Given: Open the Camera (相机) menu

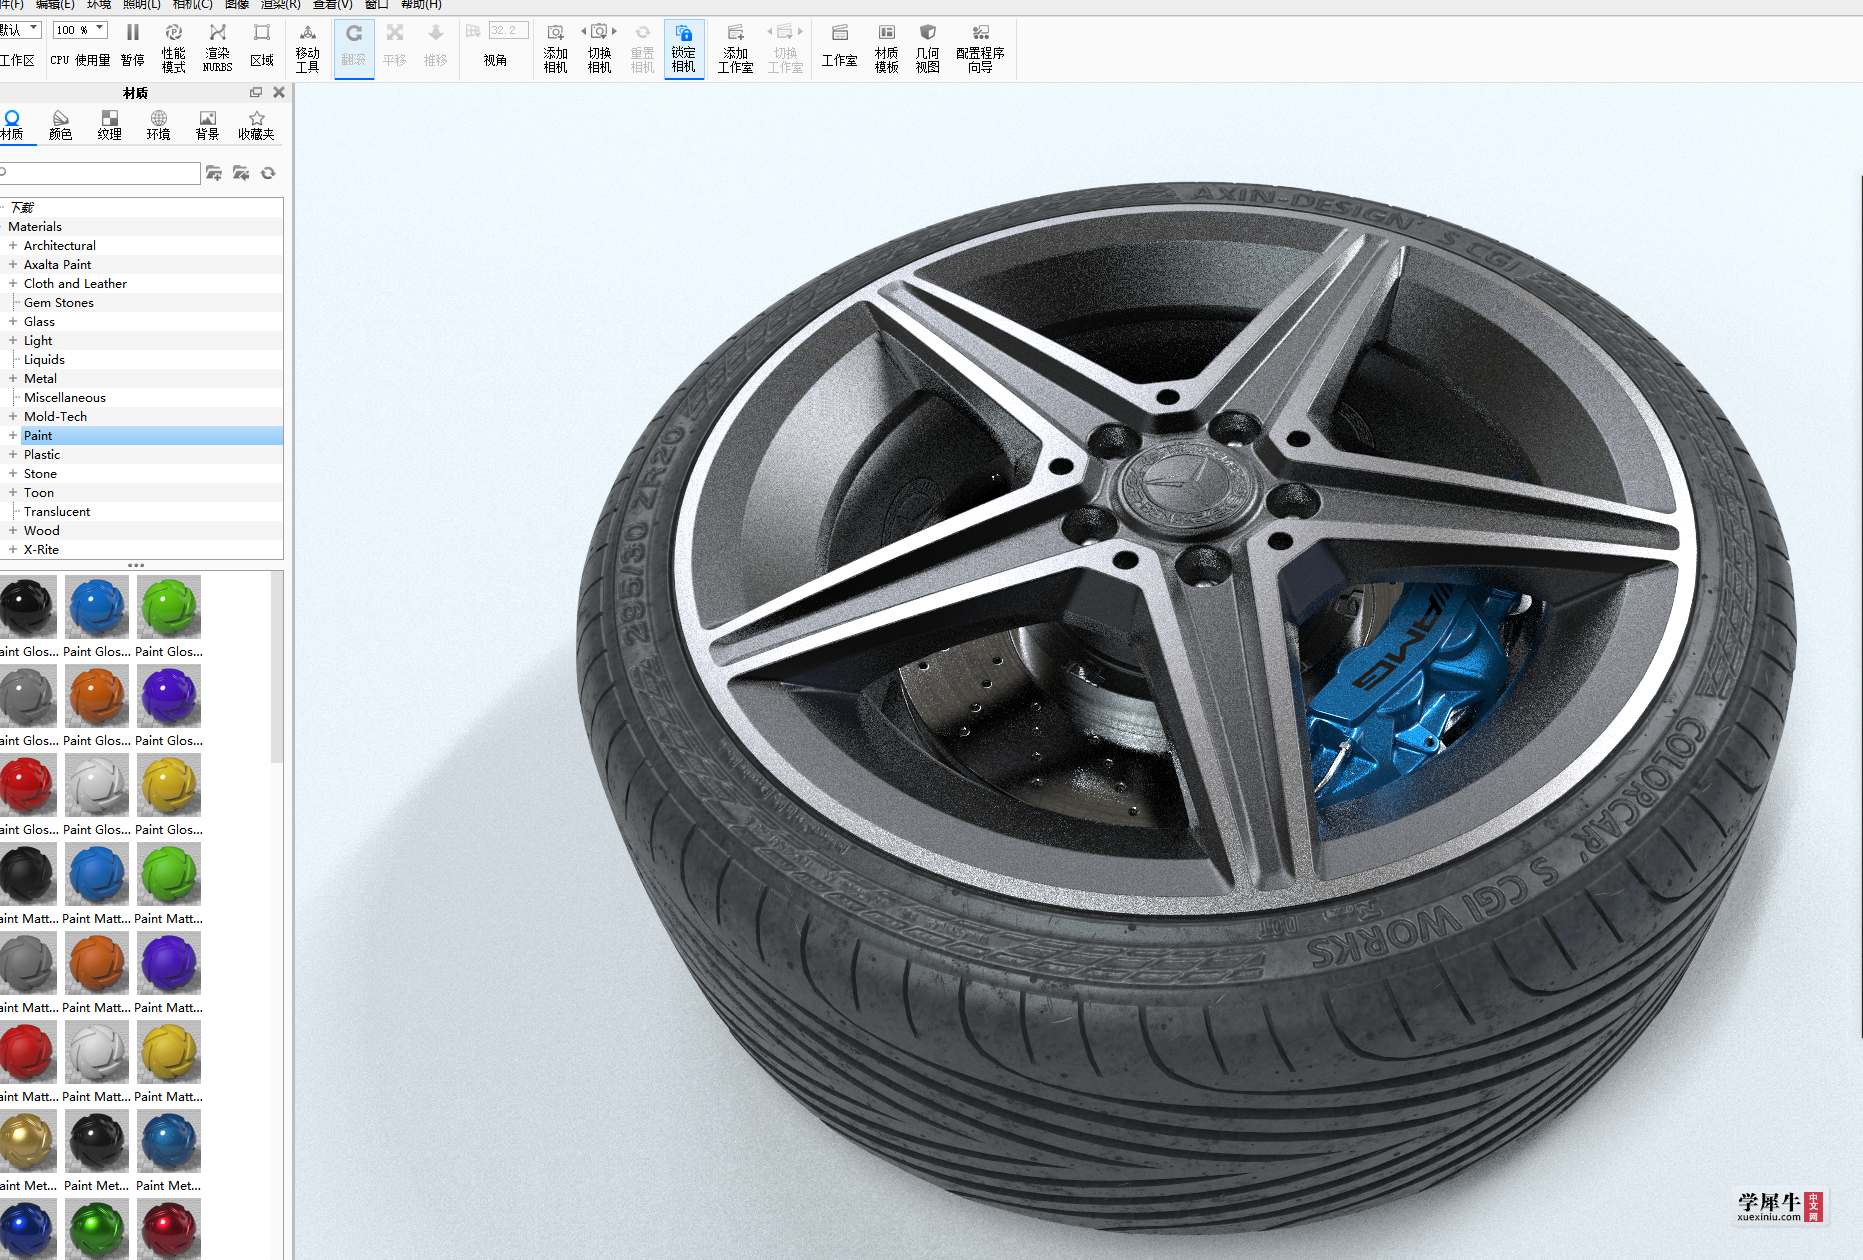Looking at the screenshot, I should click(x=193, y=5).
